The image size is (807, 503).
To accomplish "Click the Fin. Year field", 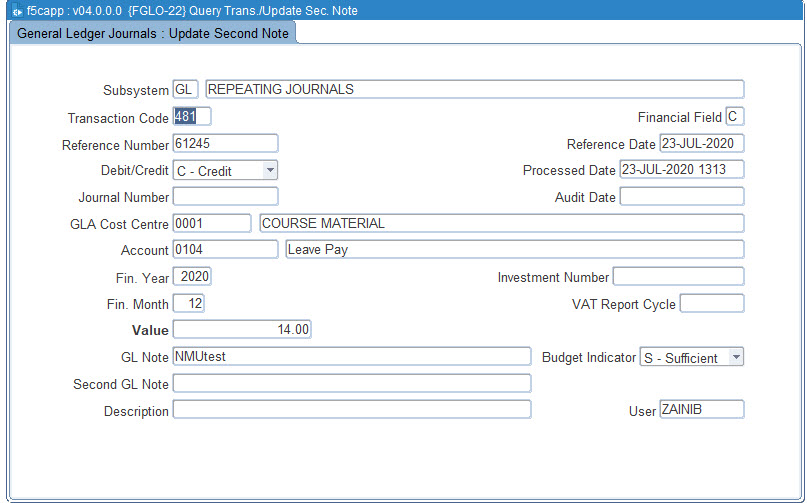I will coord(192,276).
